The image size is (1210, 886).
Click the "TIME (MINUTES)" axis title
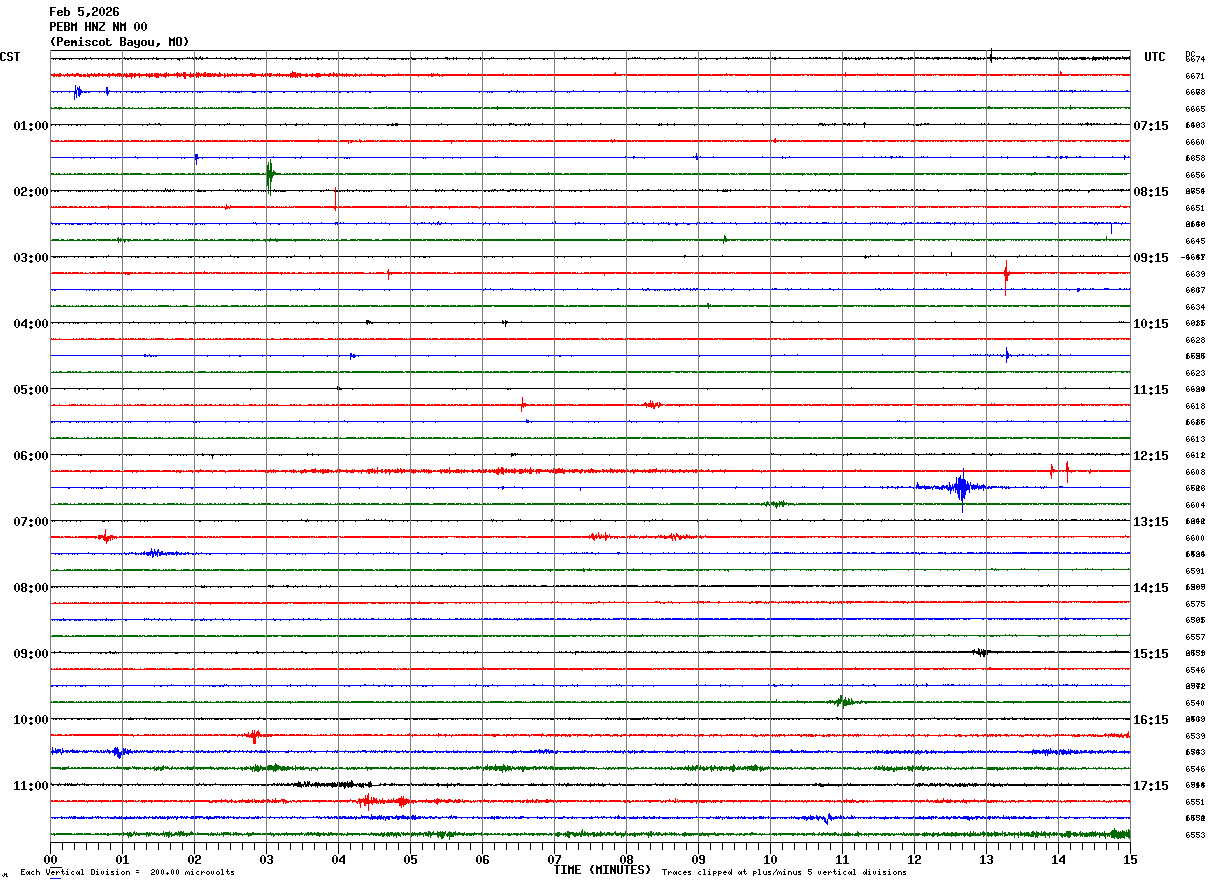[602, 870]
